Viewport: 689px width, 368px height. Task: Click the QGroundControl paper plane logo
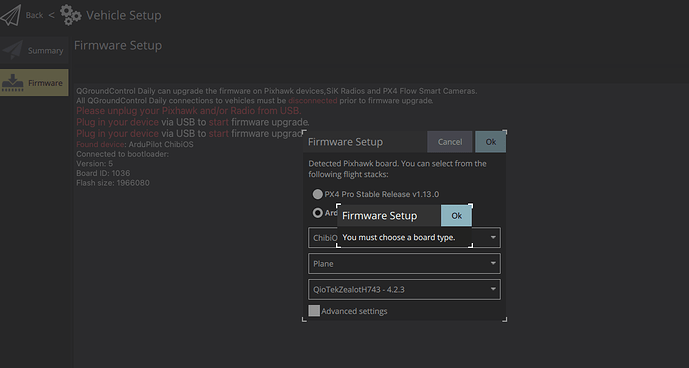pyautogui.click(x=11, y=15)
